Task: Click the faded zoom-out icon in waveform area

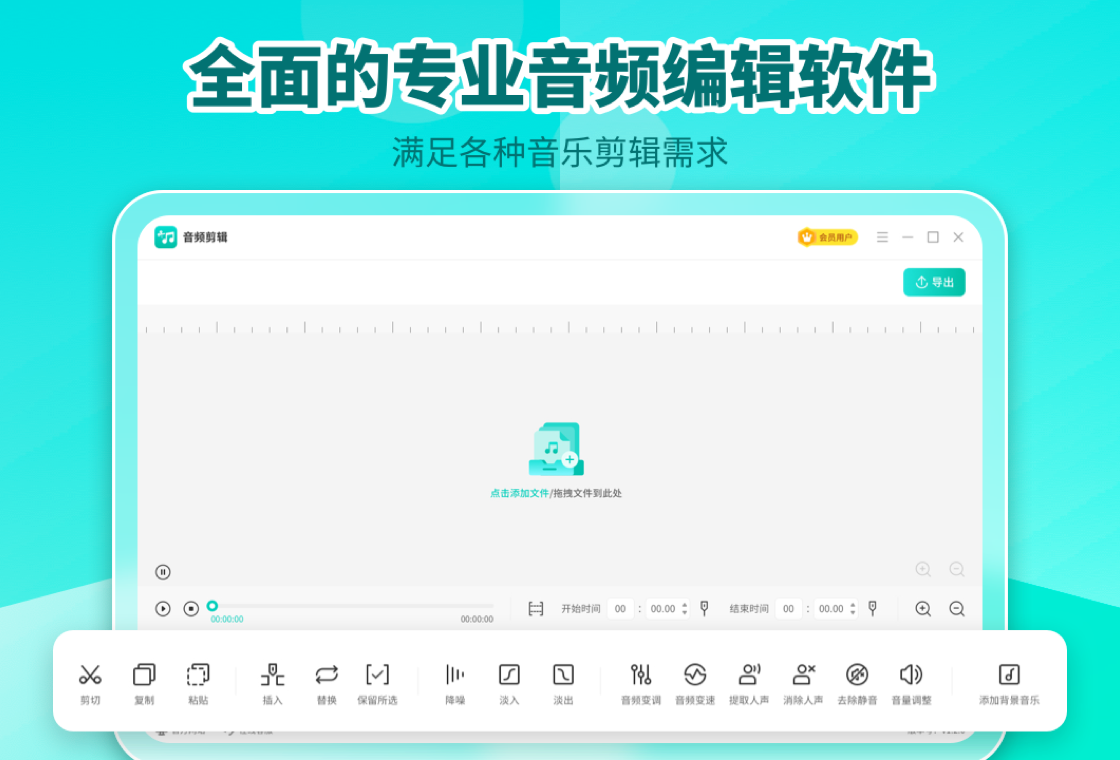Action: tap(957, 569)
